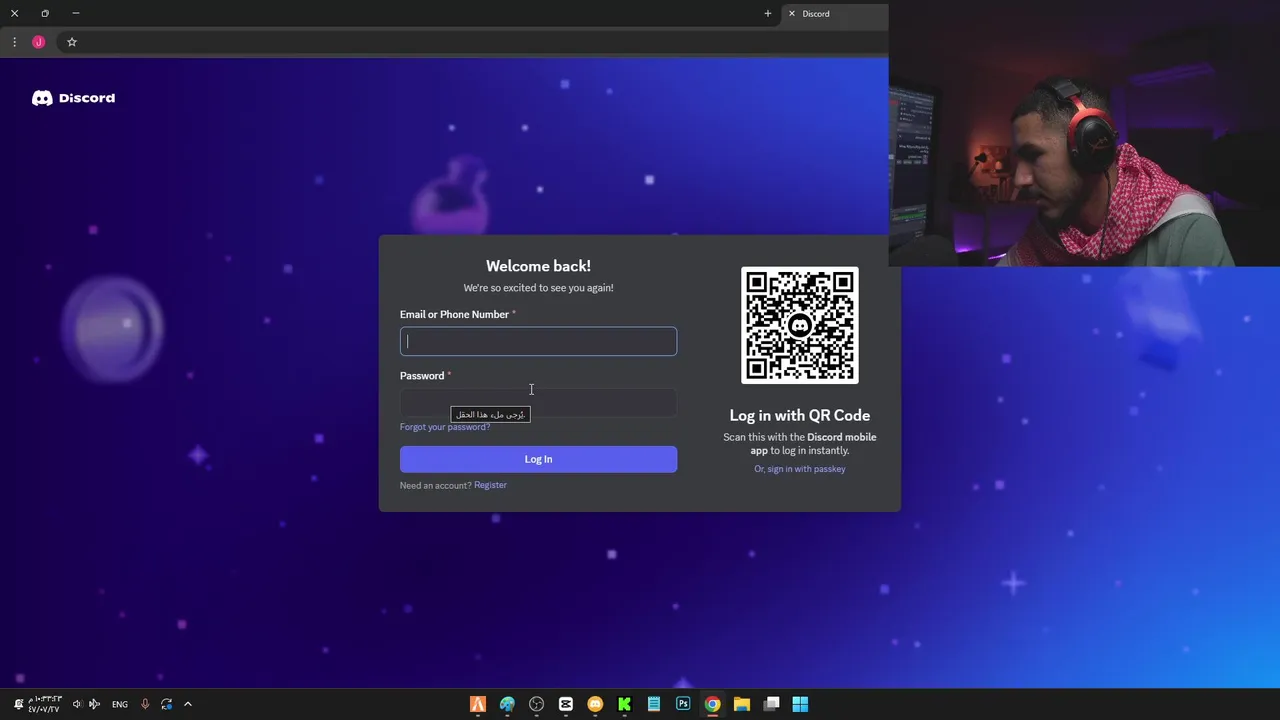Click the Log In button
Screen dimensions: 1280x720
click(x=538, y=459)
